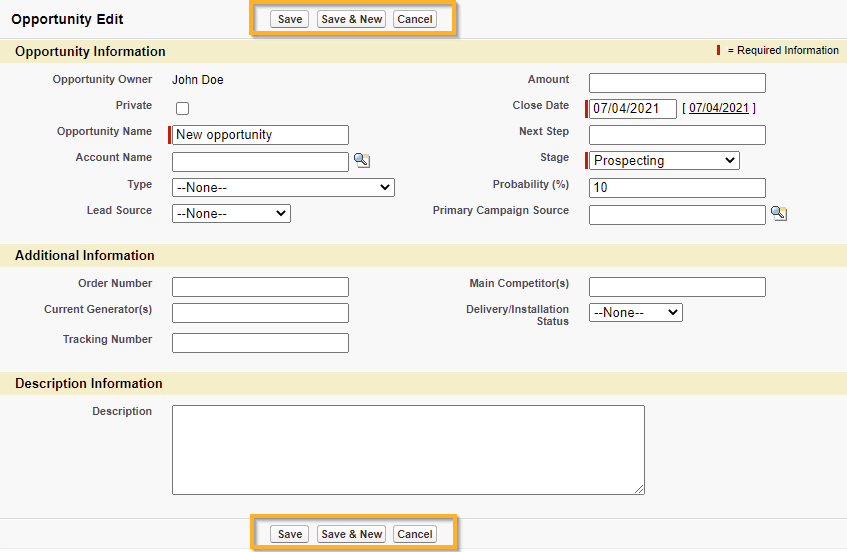Click the Main Competitor(s) input field

pyautogui.click(x=677, y=288)
